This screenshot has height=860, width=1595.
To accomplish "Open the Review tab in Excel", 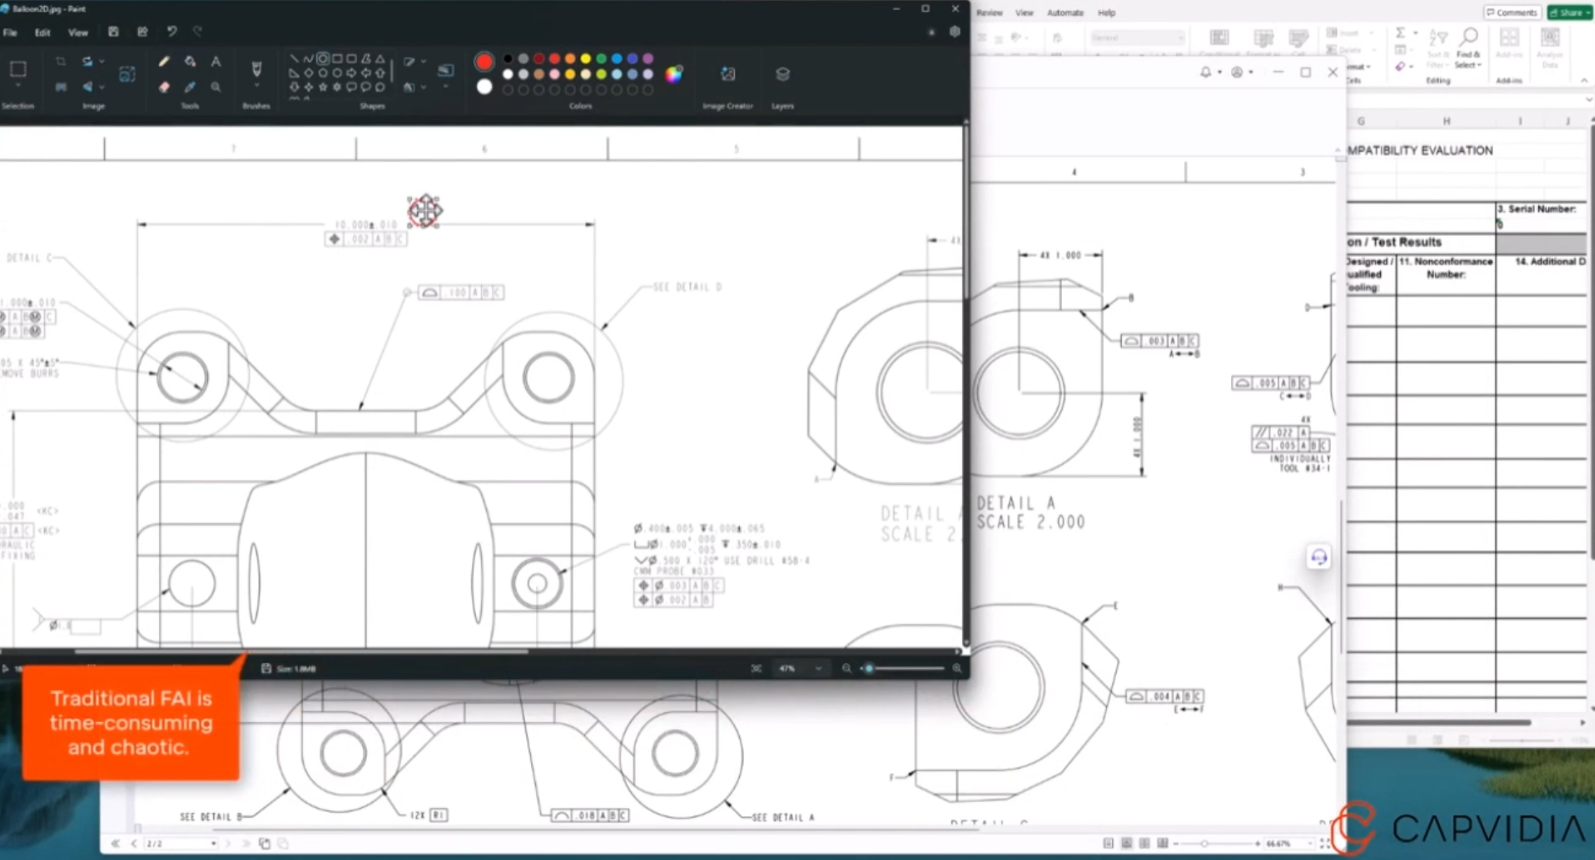I will 989,13.
